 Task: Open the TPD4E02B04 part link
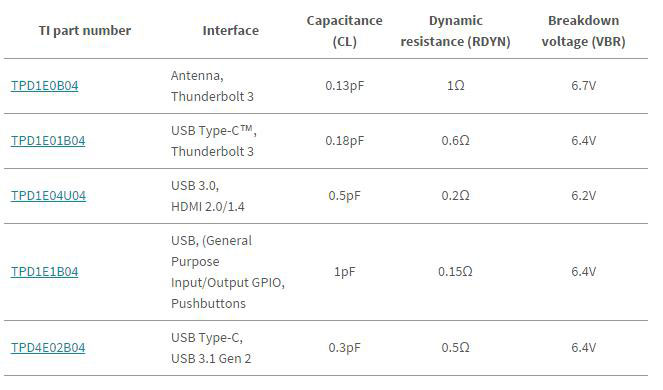pos(48,348)
